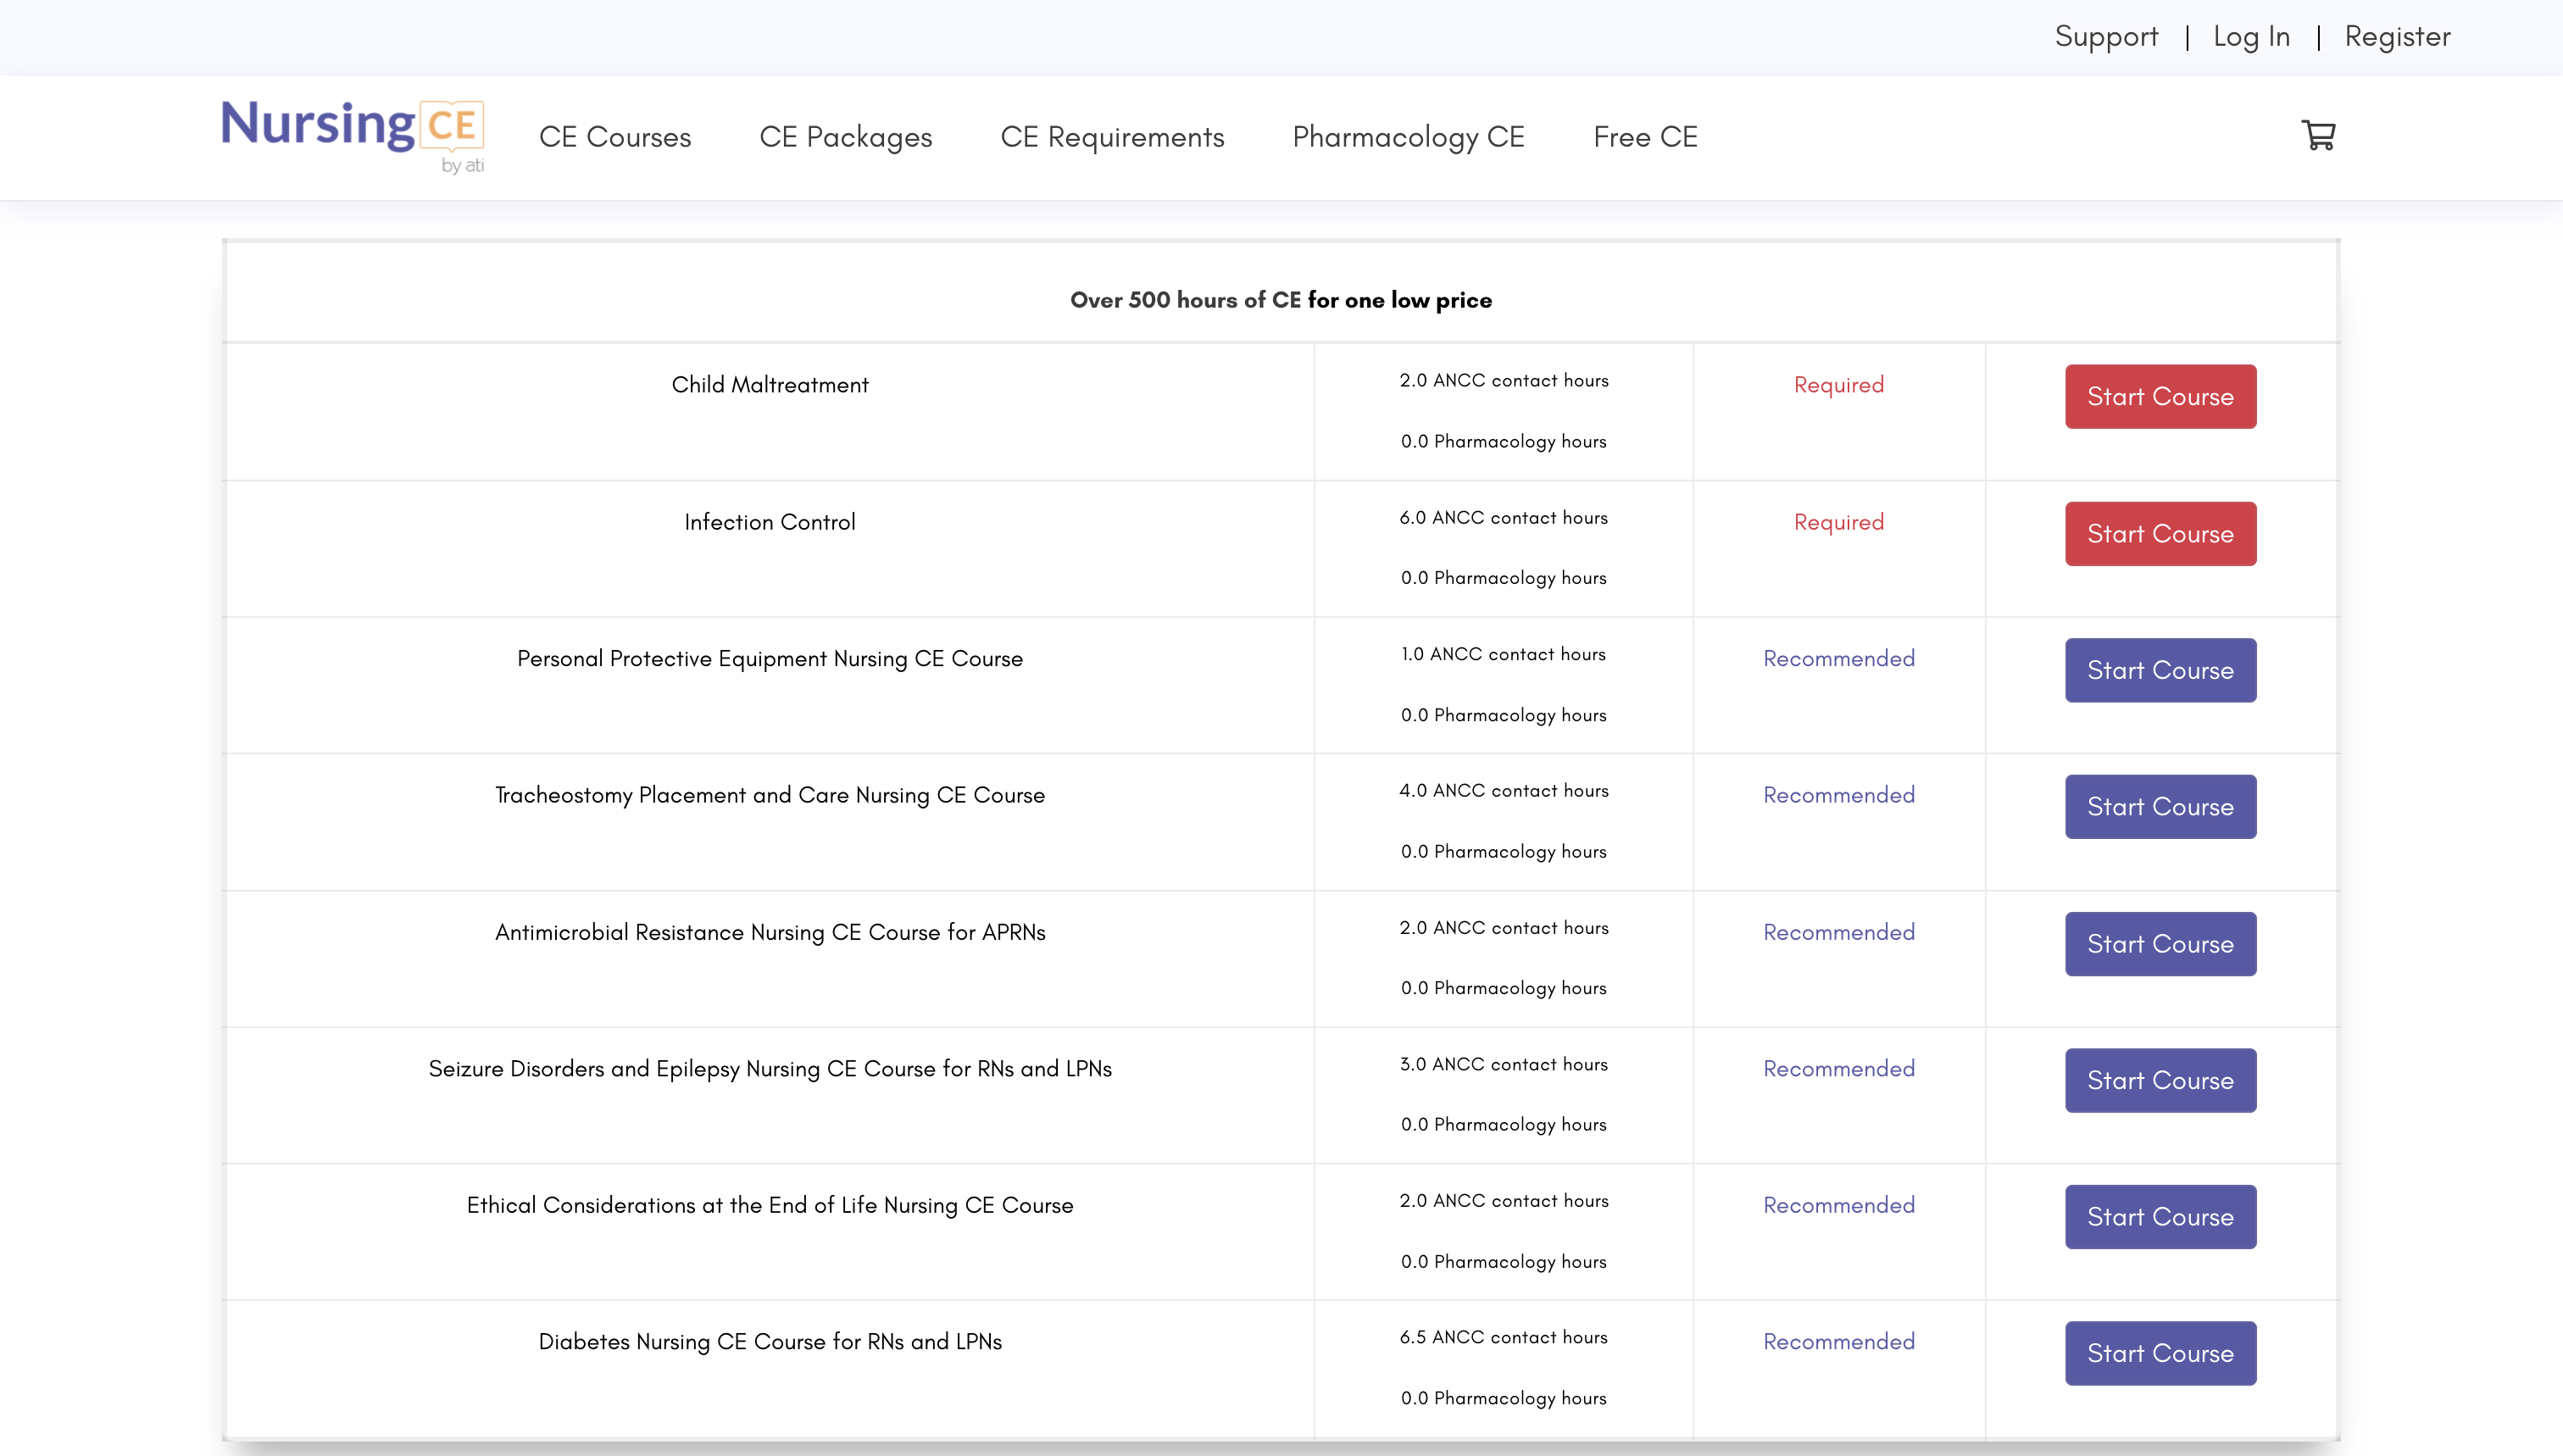
Task: Start the Diabetes Nursing CE course
Action: pyautogui.click(x=2160, y=1353)
